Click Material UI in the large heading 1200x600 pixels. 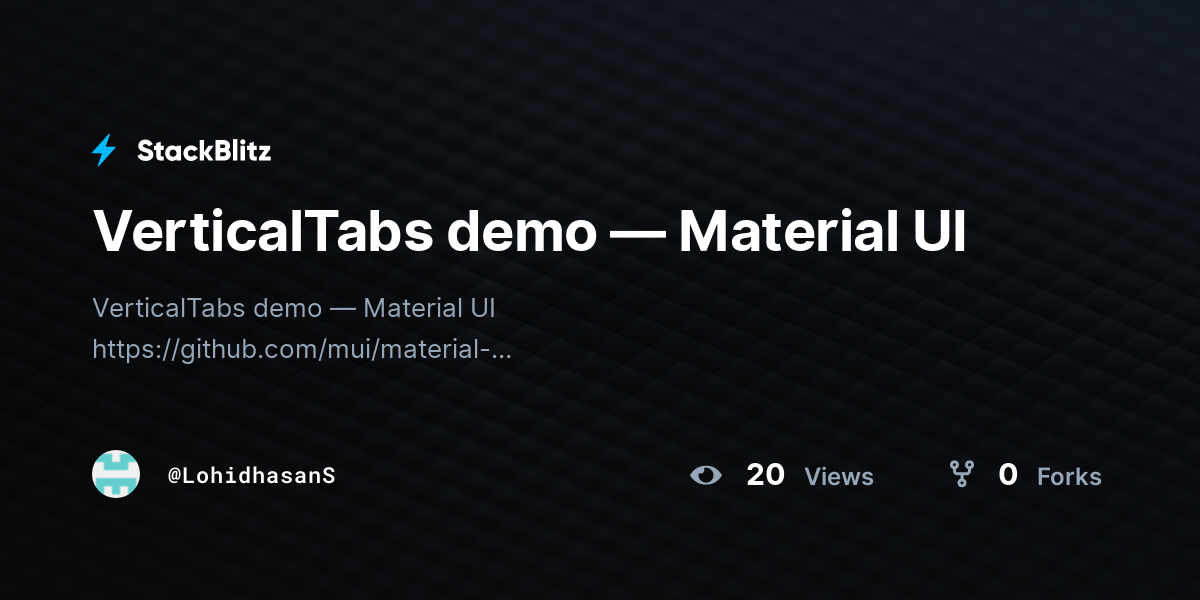(823, 231)
